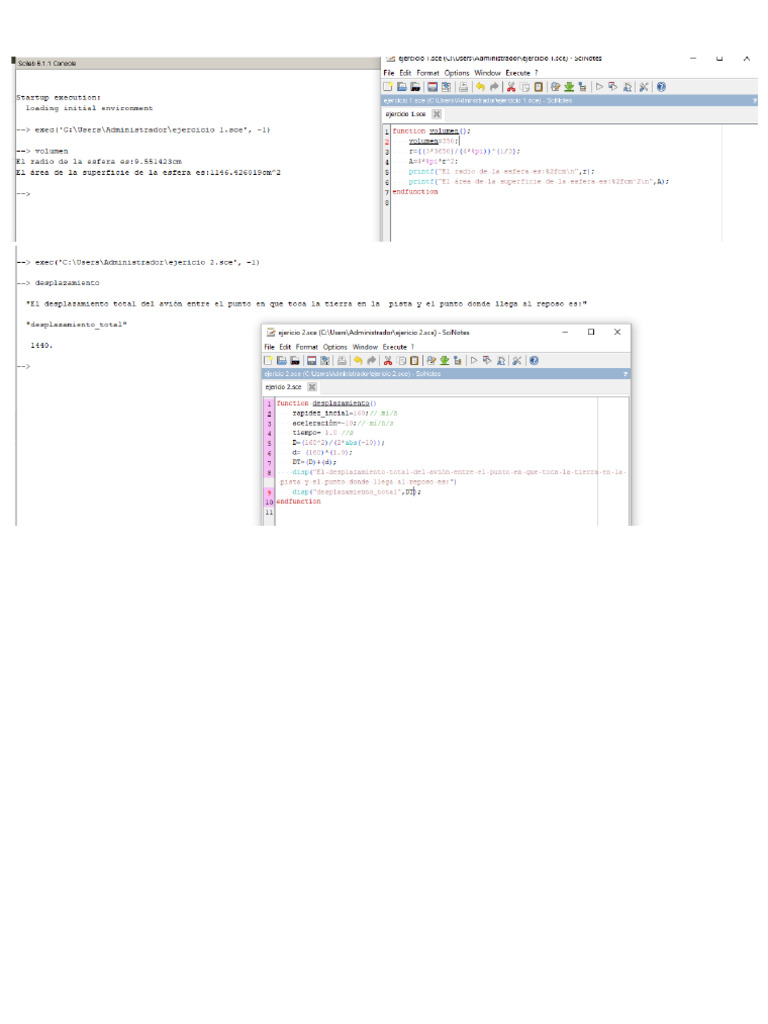Viewport: 768px width, 1024px height.
Task: Select the ejercicio 2.sce document tab
Action: coord(283,386)
